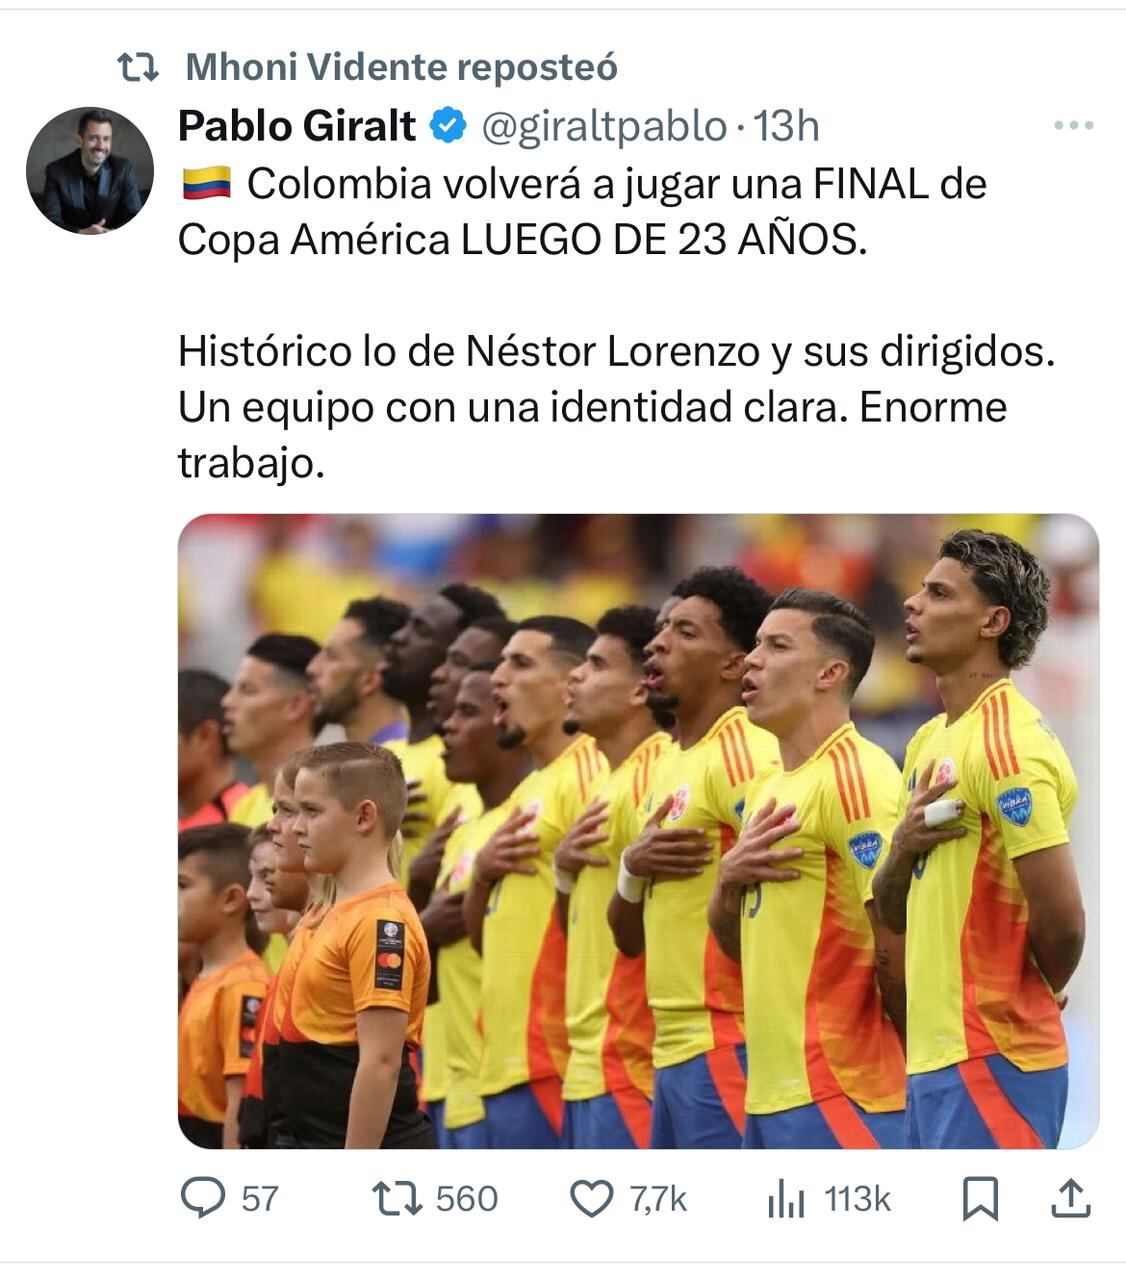Click the 7,7k likes count
The image size is (1126, 1280).
[x=658, y=1198]
